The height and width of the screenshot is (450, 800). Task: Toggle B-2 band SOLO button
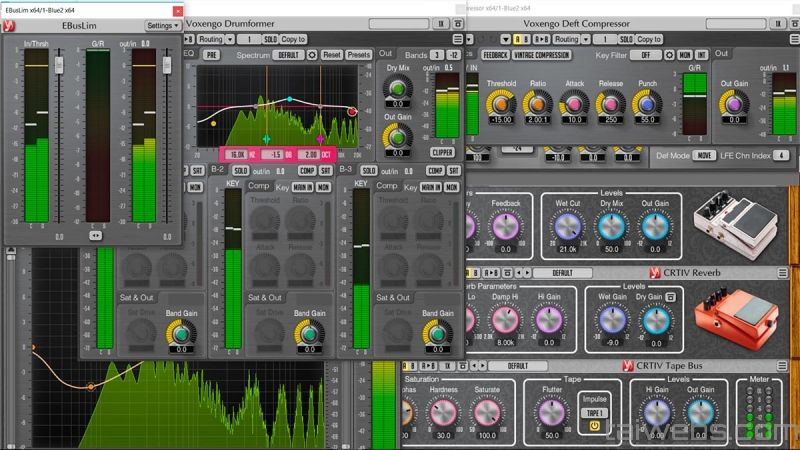click(240, 170)
